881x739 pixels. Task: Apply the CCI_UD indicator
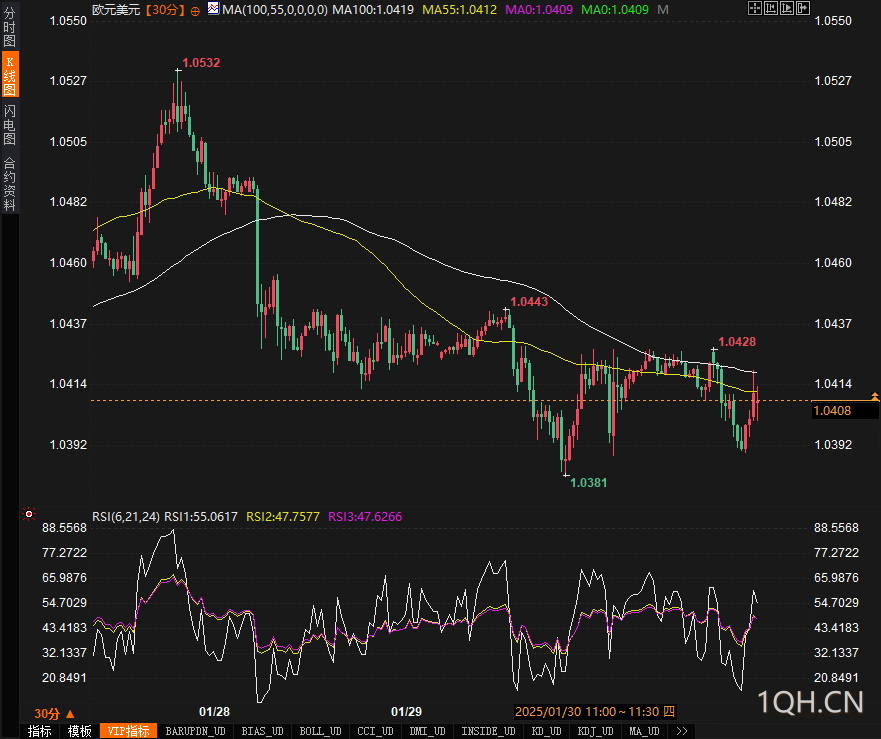375,731
